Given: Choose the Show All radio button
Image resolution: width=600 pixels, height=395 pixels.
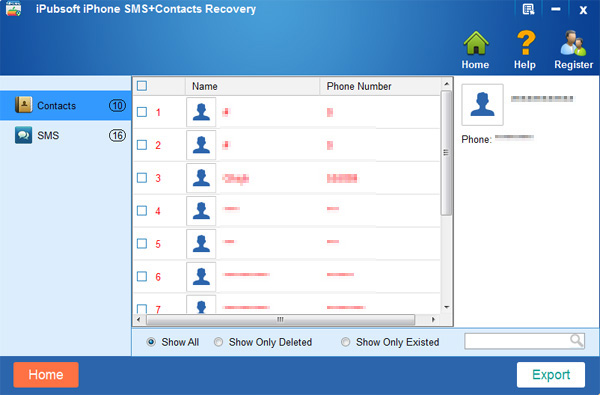Looking at the screenshot, I should pyautogui.click(x=151, y=342).
